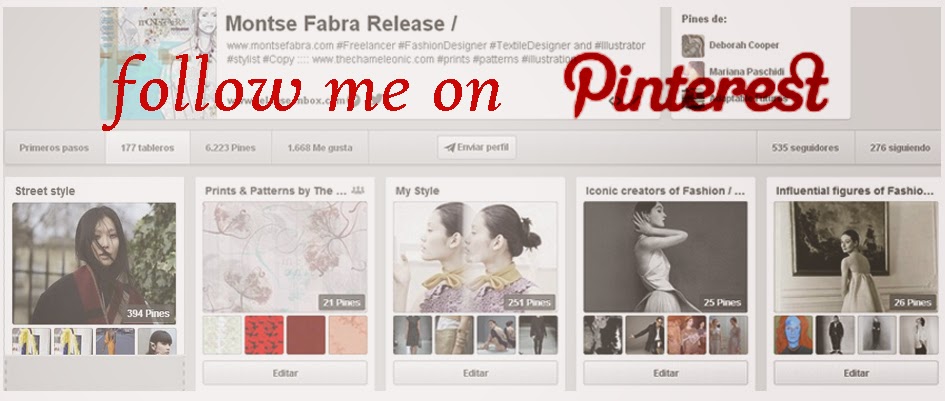
Task: Select the red patterned swatch thumbnail
Action: point(264,335)
